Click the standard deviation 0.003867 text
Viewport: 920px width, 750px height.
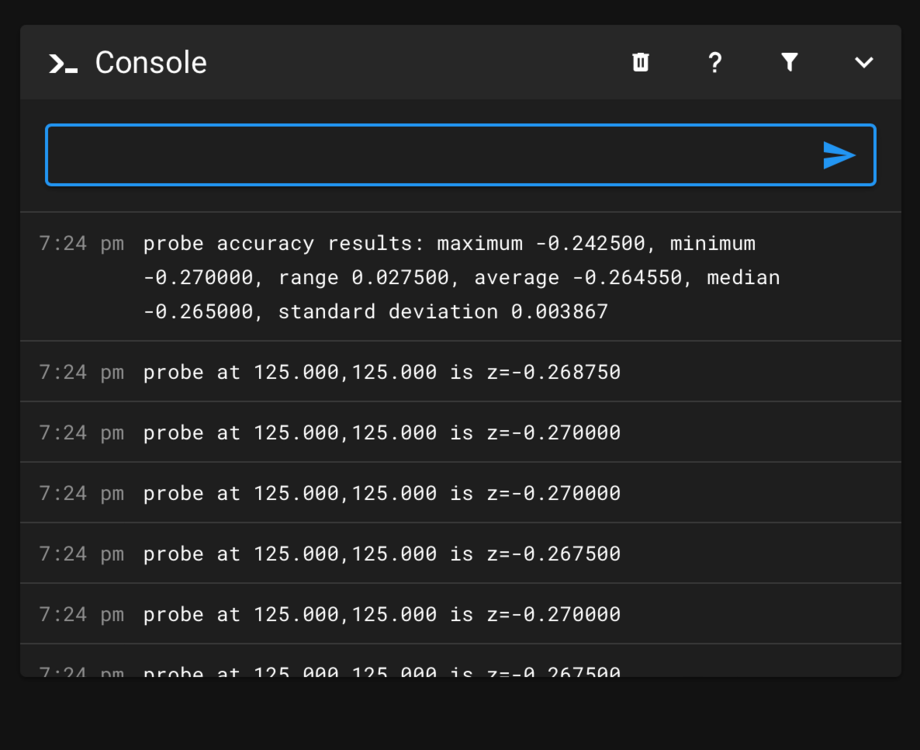click(443, 311)
